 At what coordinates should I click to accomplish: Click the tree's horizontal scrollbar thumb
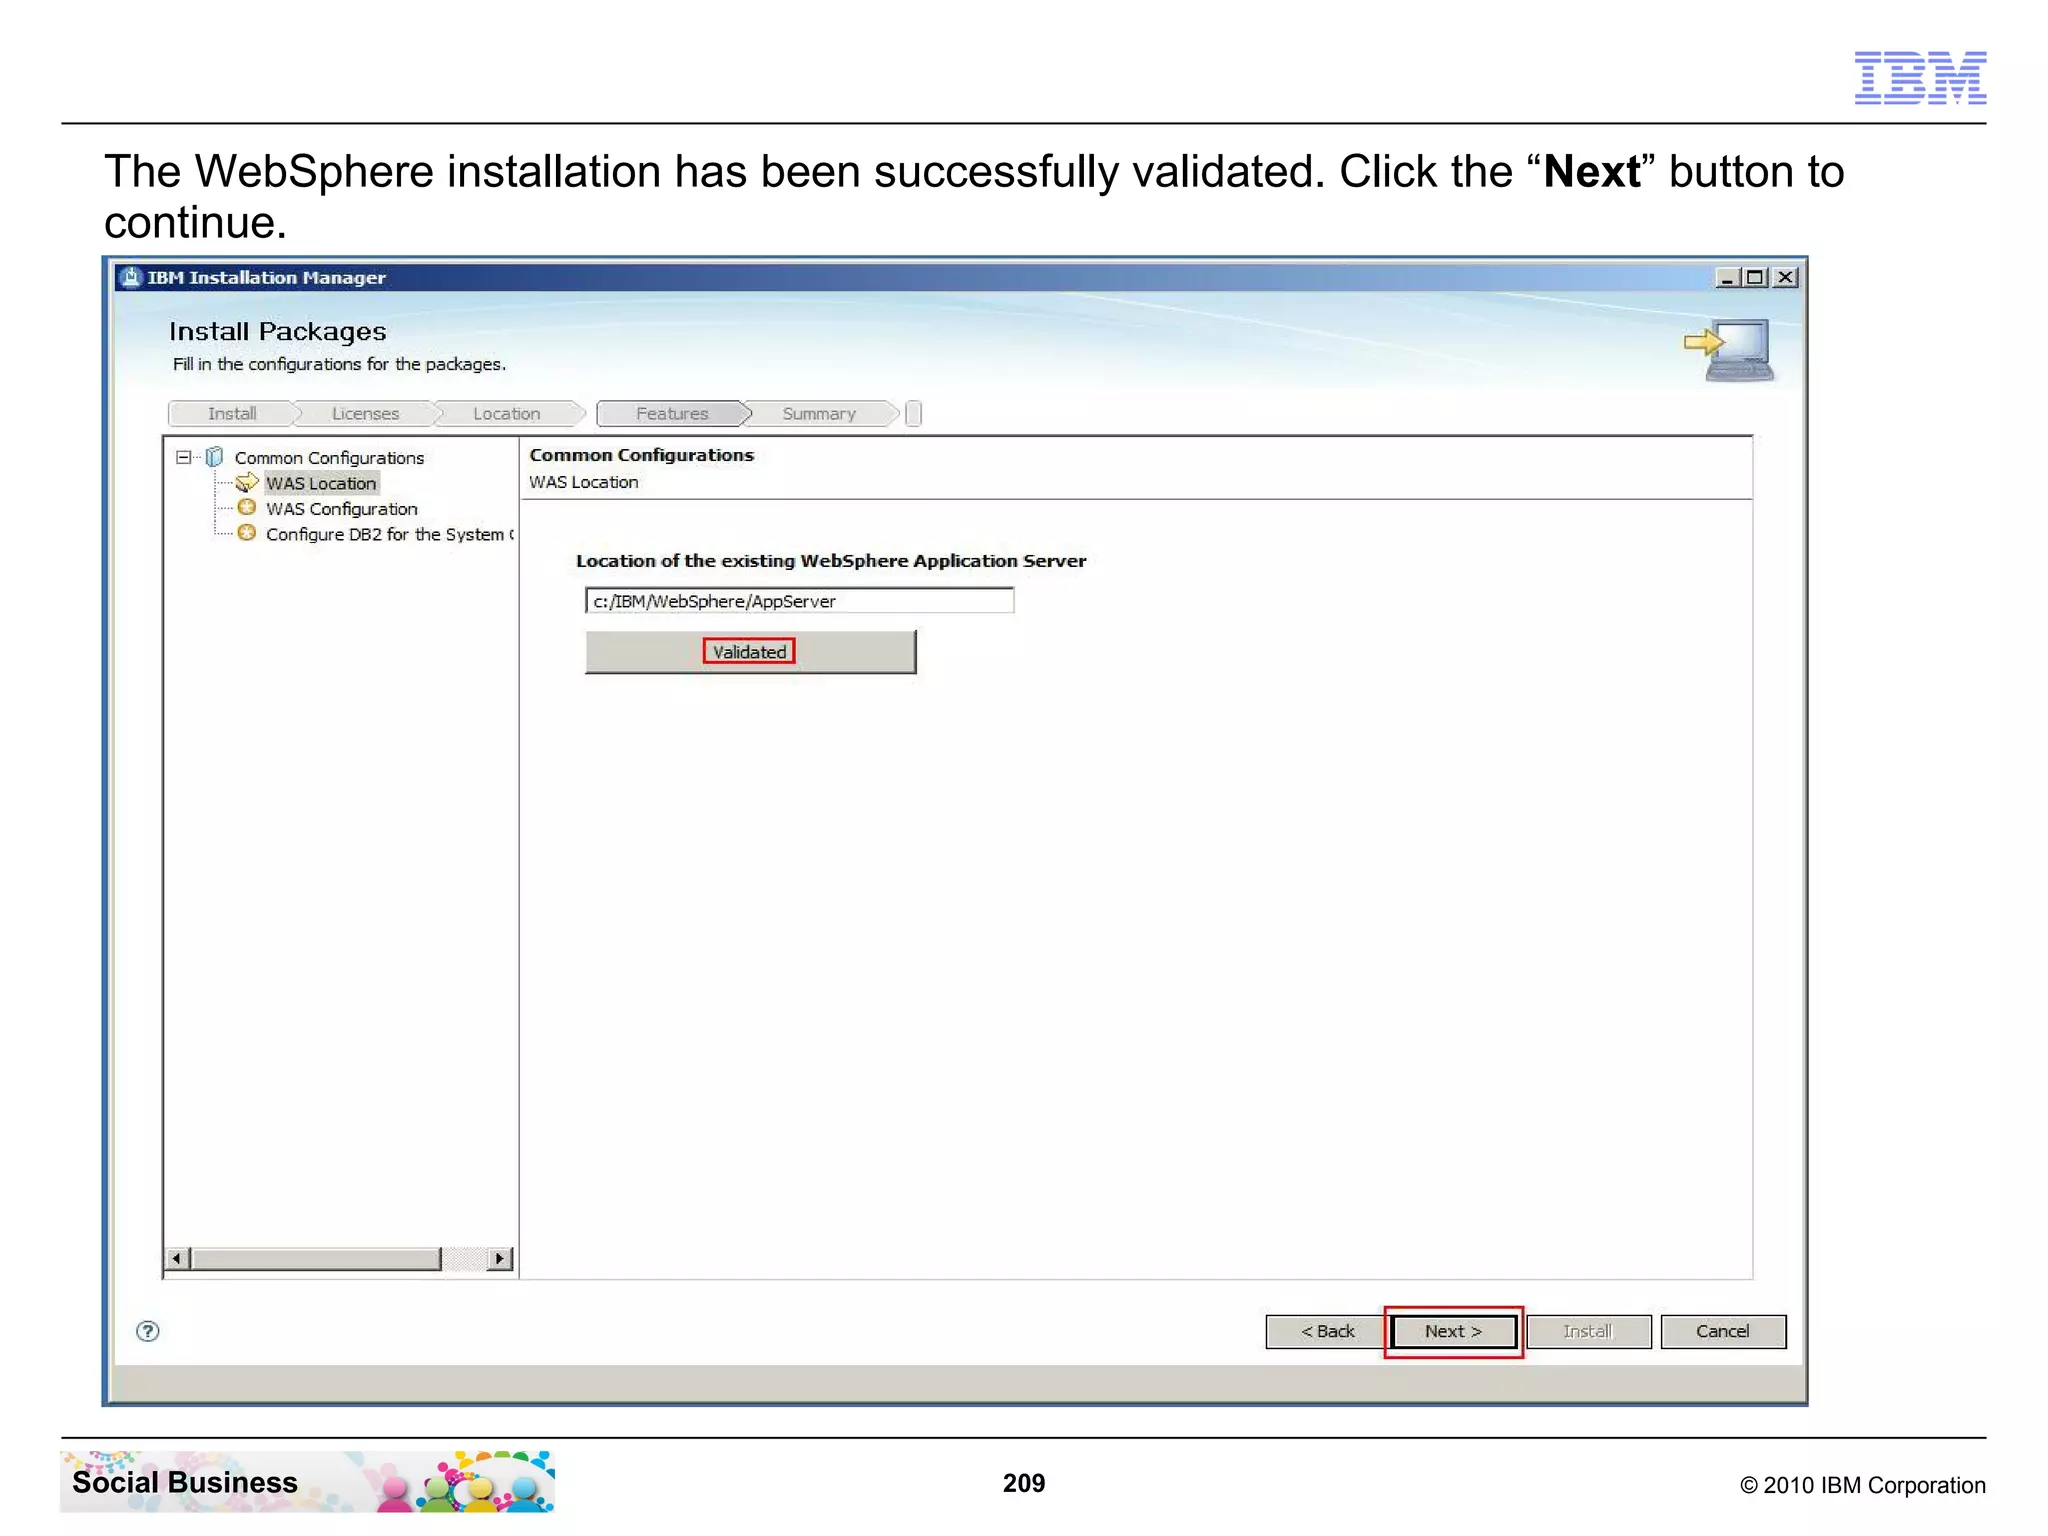point(315,1258)
